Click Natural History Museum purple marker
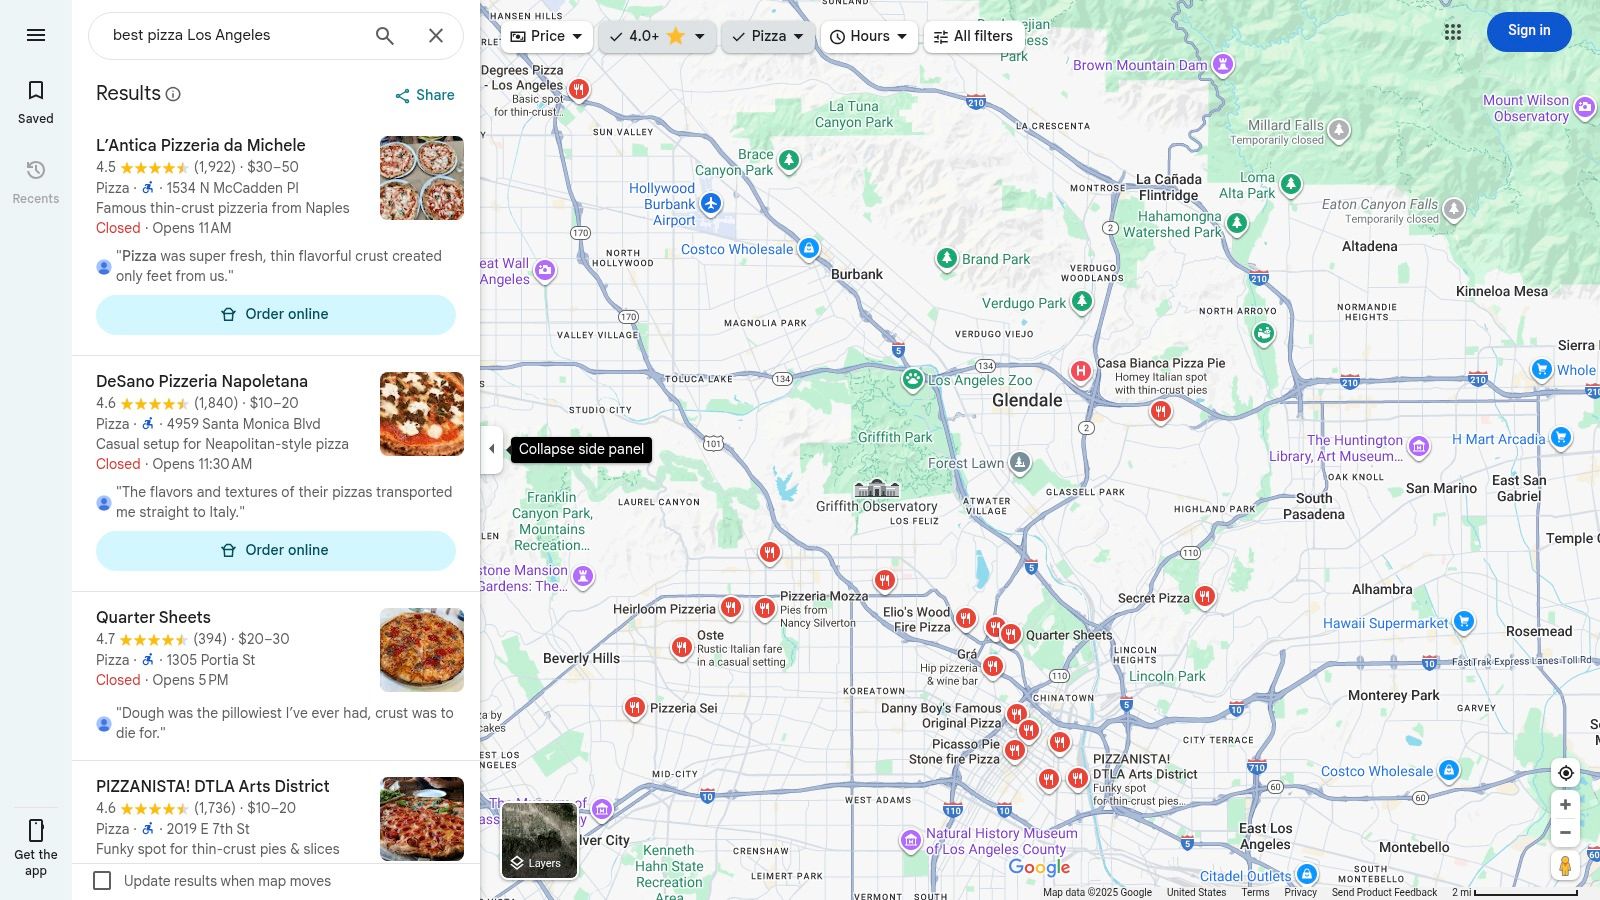 point(910,839)
